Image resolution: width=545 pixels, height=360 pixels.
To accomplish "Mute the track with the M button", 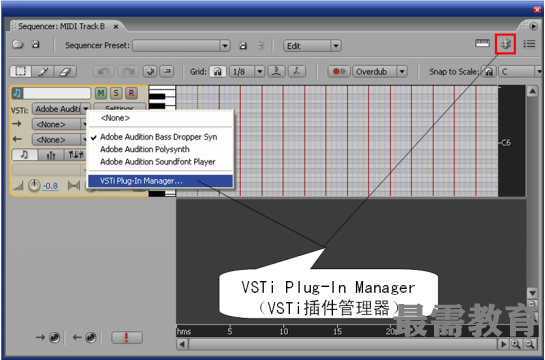I will (101, 93).
